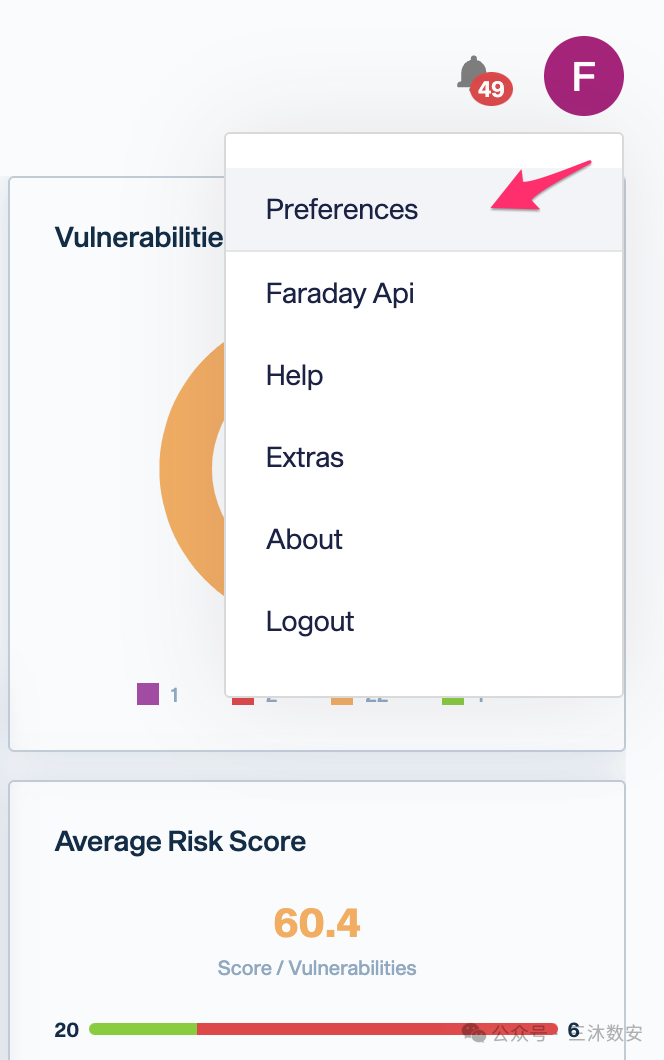Click the number 20 beside risk bar
Viewport: 664px width, 1060px height.
(x=67, y=1030)
